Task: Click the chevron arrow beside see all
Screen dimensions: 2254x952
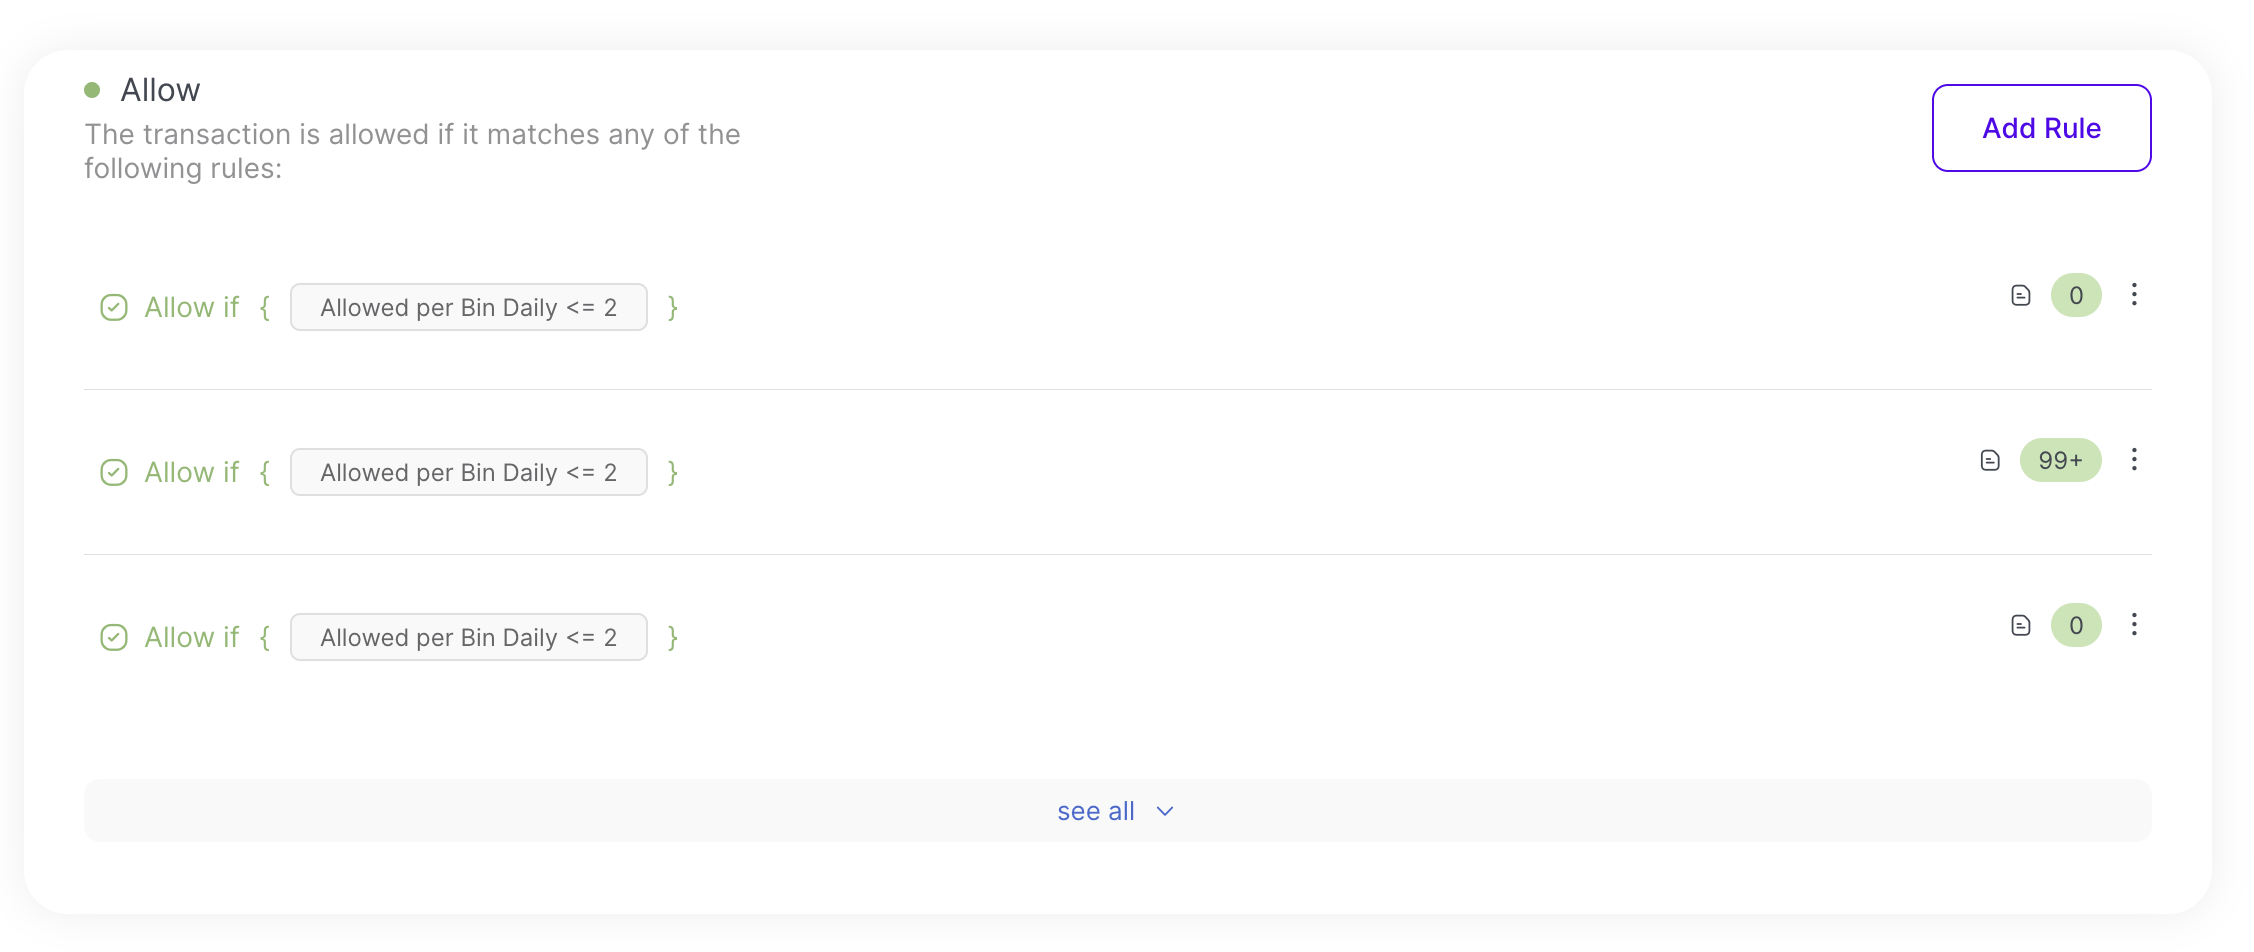Action: [x=1165, y=811]
